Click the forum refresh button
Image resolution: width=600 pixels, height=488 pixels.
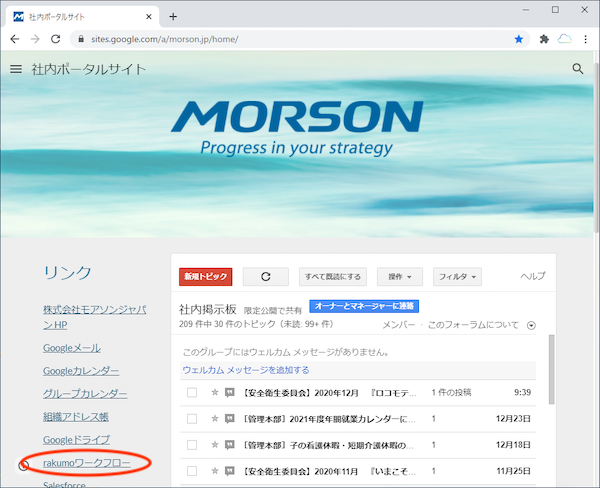click(265, 276)
